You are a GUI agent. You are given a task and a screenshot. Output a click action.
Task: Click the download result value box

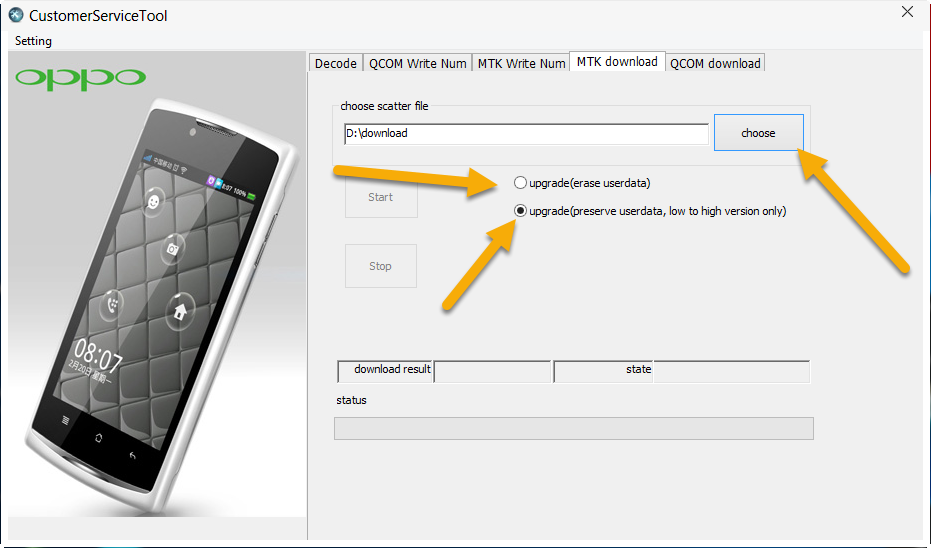[492, 371]
